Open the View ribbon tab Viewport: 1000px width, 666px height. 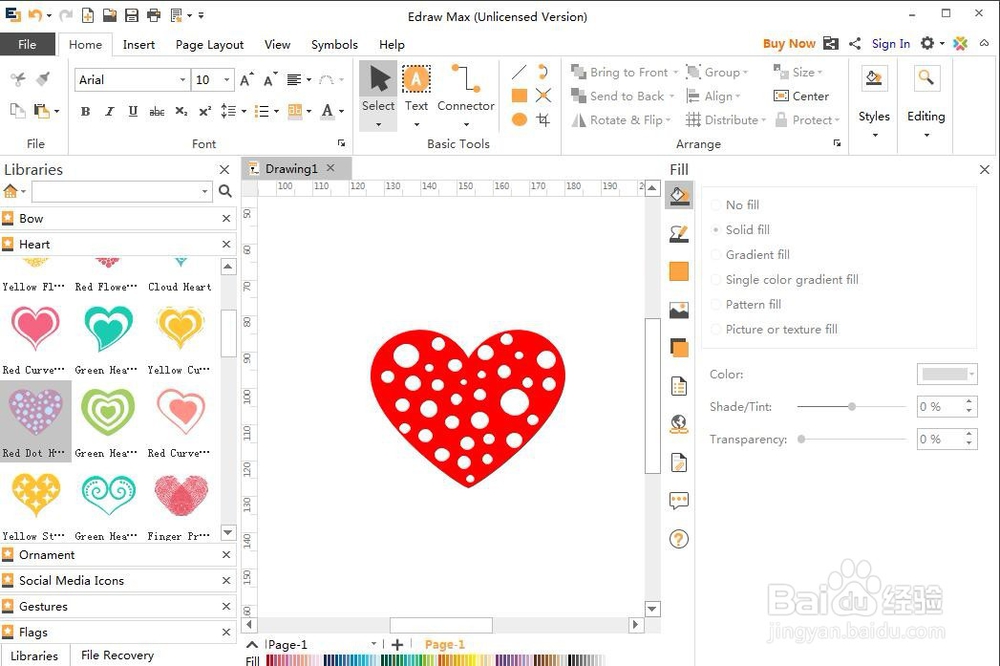[277, 45]
